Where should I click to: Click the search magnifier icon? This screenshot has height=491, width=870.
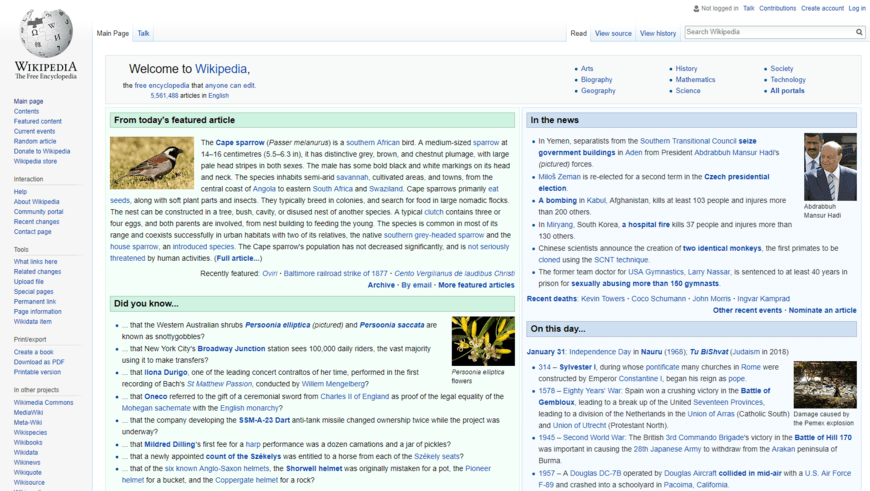(859, 32)
